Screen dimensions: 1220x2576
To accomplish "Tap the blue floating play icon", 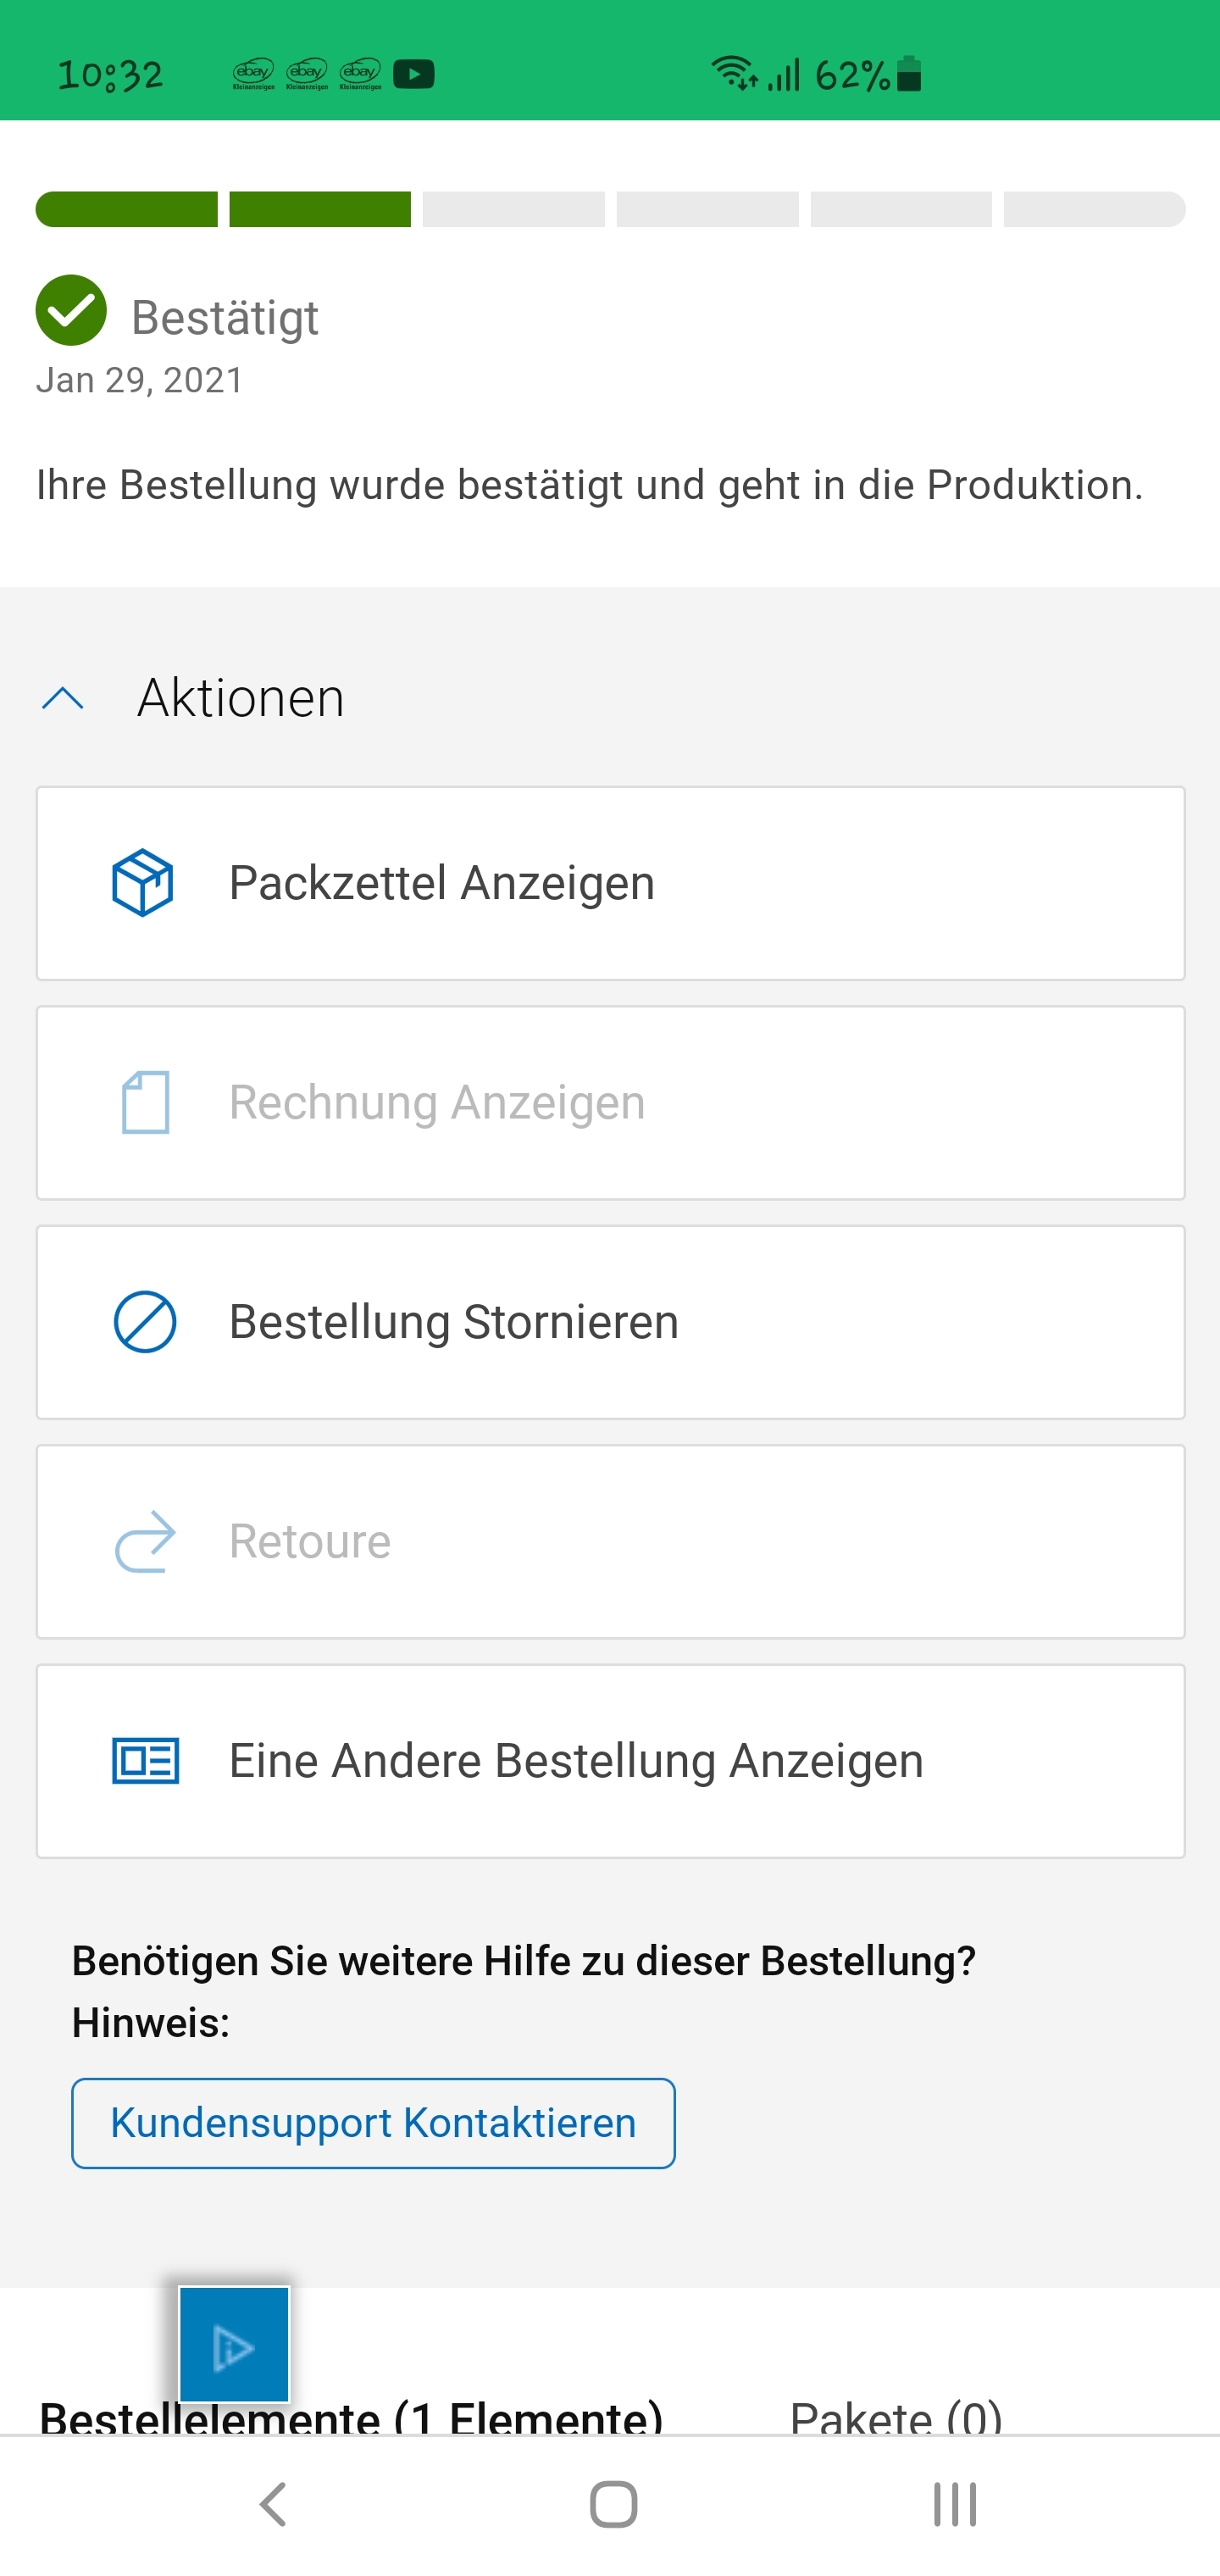I will [x=234, y=2345].
